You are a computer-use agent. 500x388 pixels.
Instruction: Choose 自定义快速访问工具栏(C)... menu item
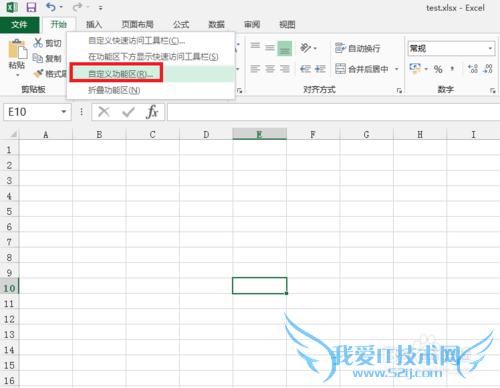[151, 41]
